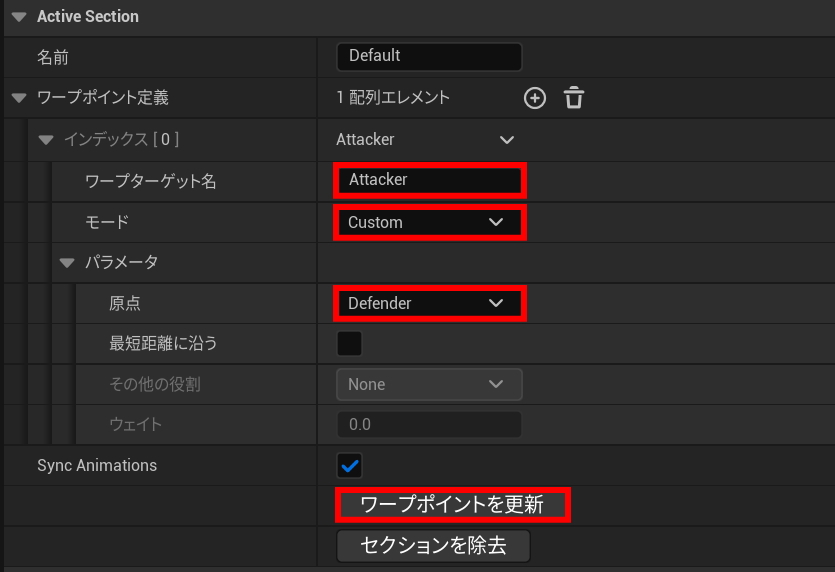Collapse the Active Section header
Screen dimensions: 835x572
19,17
